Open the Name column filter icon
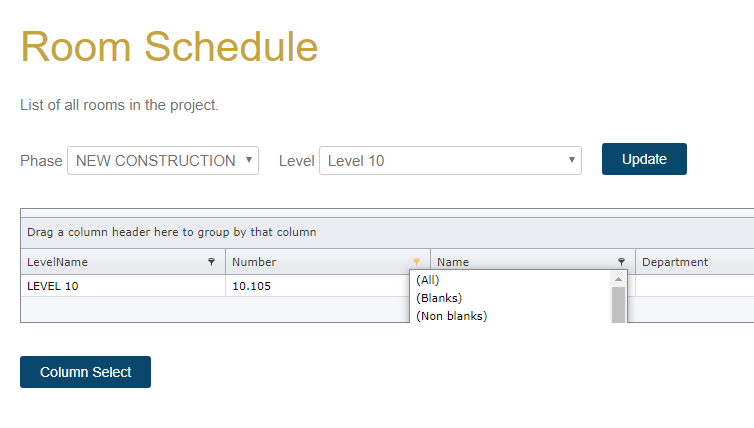754x428 pixels. (621, 262)
